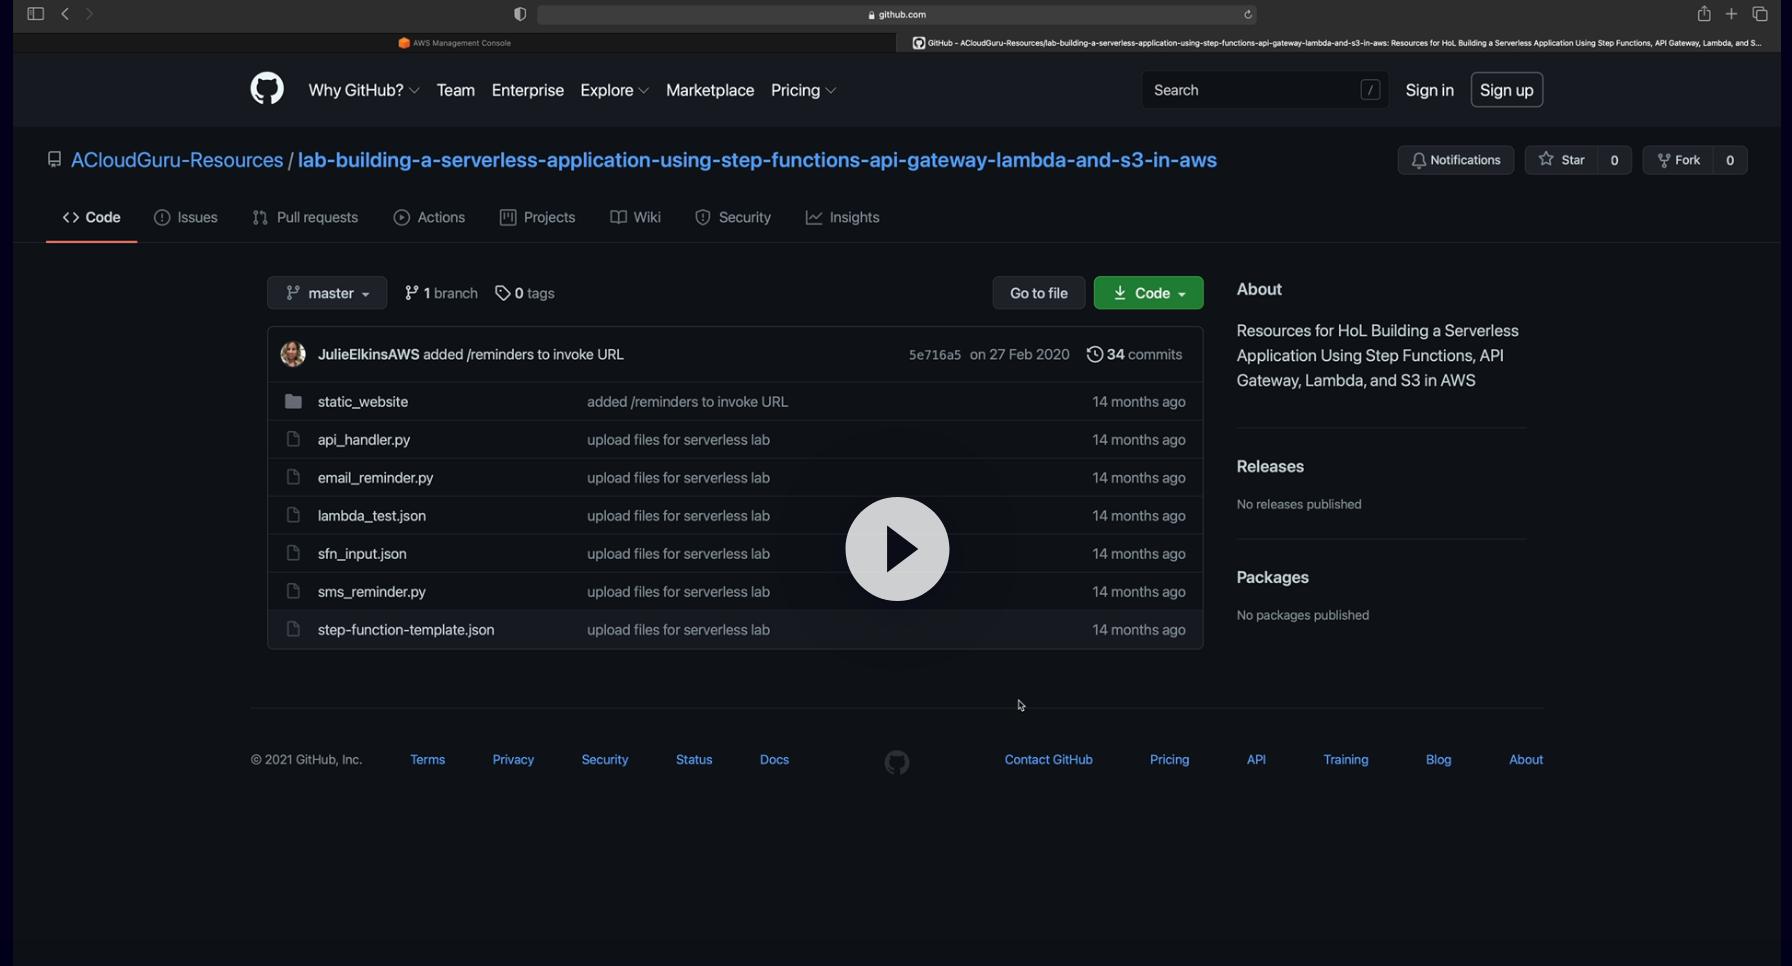The image size is (1792, 966).
Task: Focus the GitHub search field
Action: click(x=1265, y=90)
